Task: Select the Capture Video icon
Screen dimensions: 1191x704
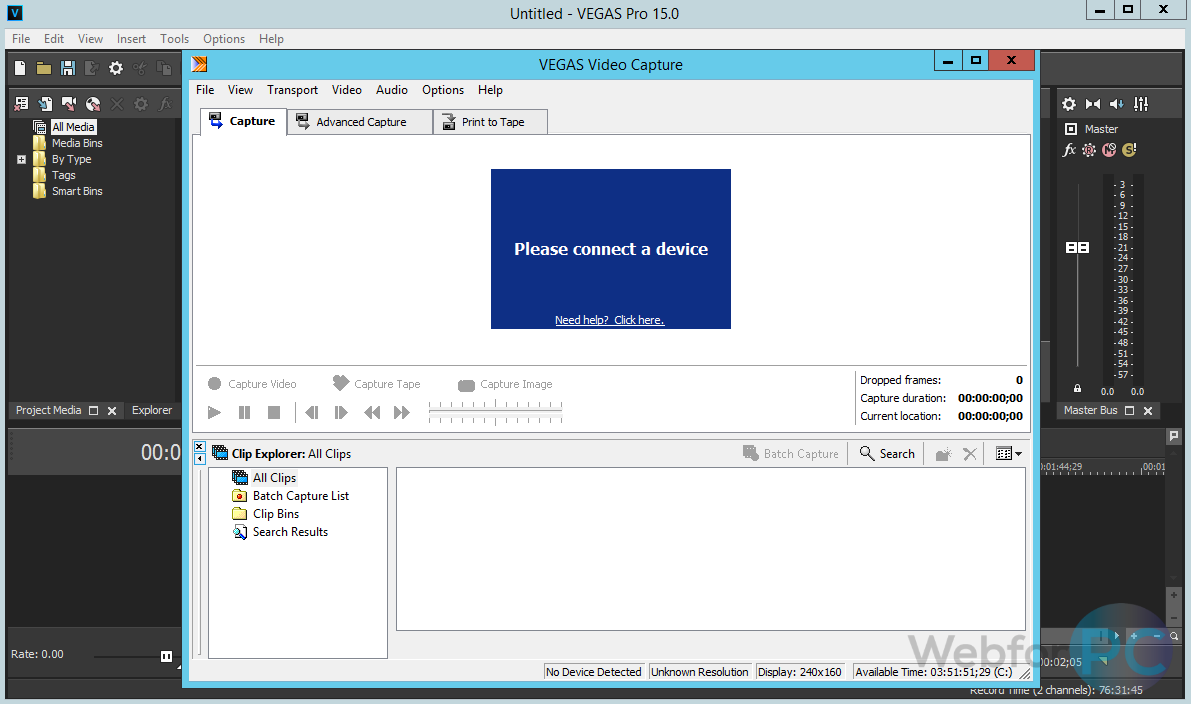Action: 213,383
